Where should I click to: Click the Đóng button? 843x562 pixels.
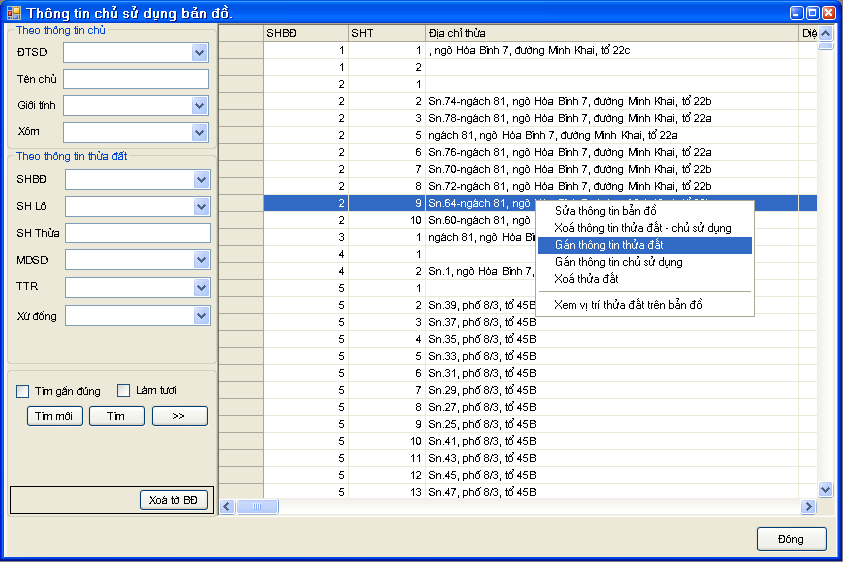point(791,539)
